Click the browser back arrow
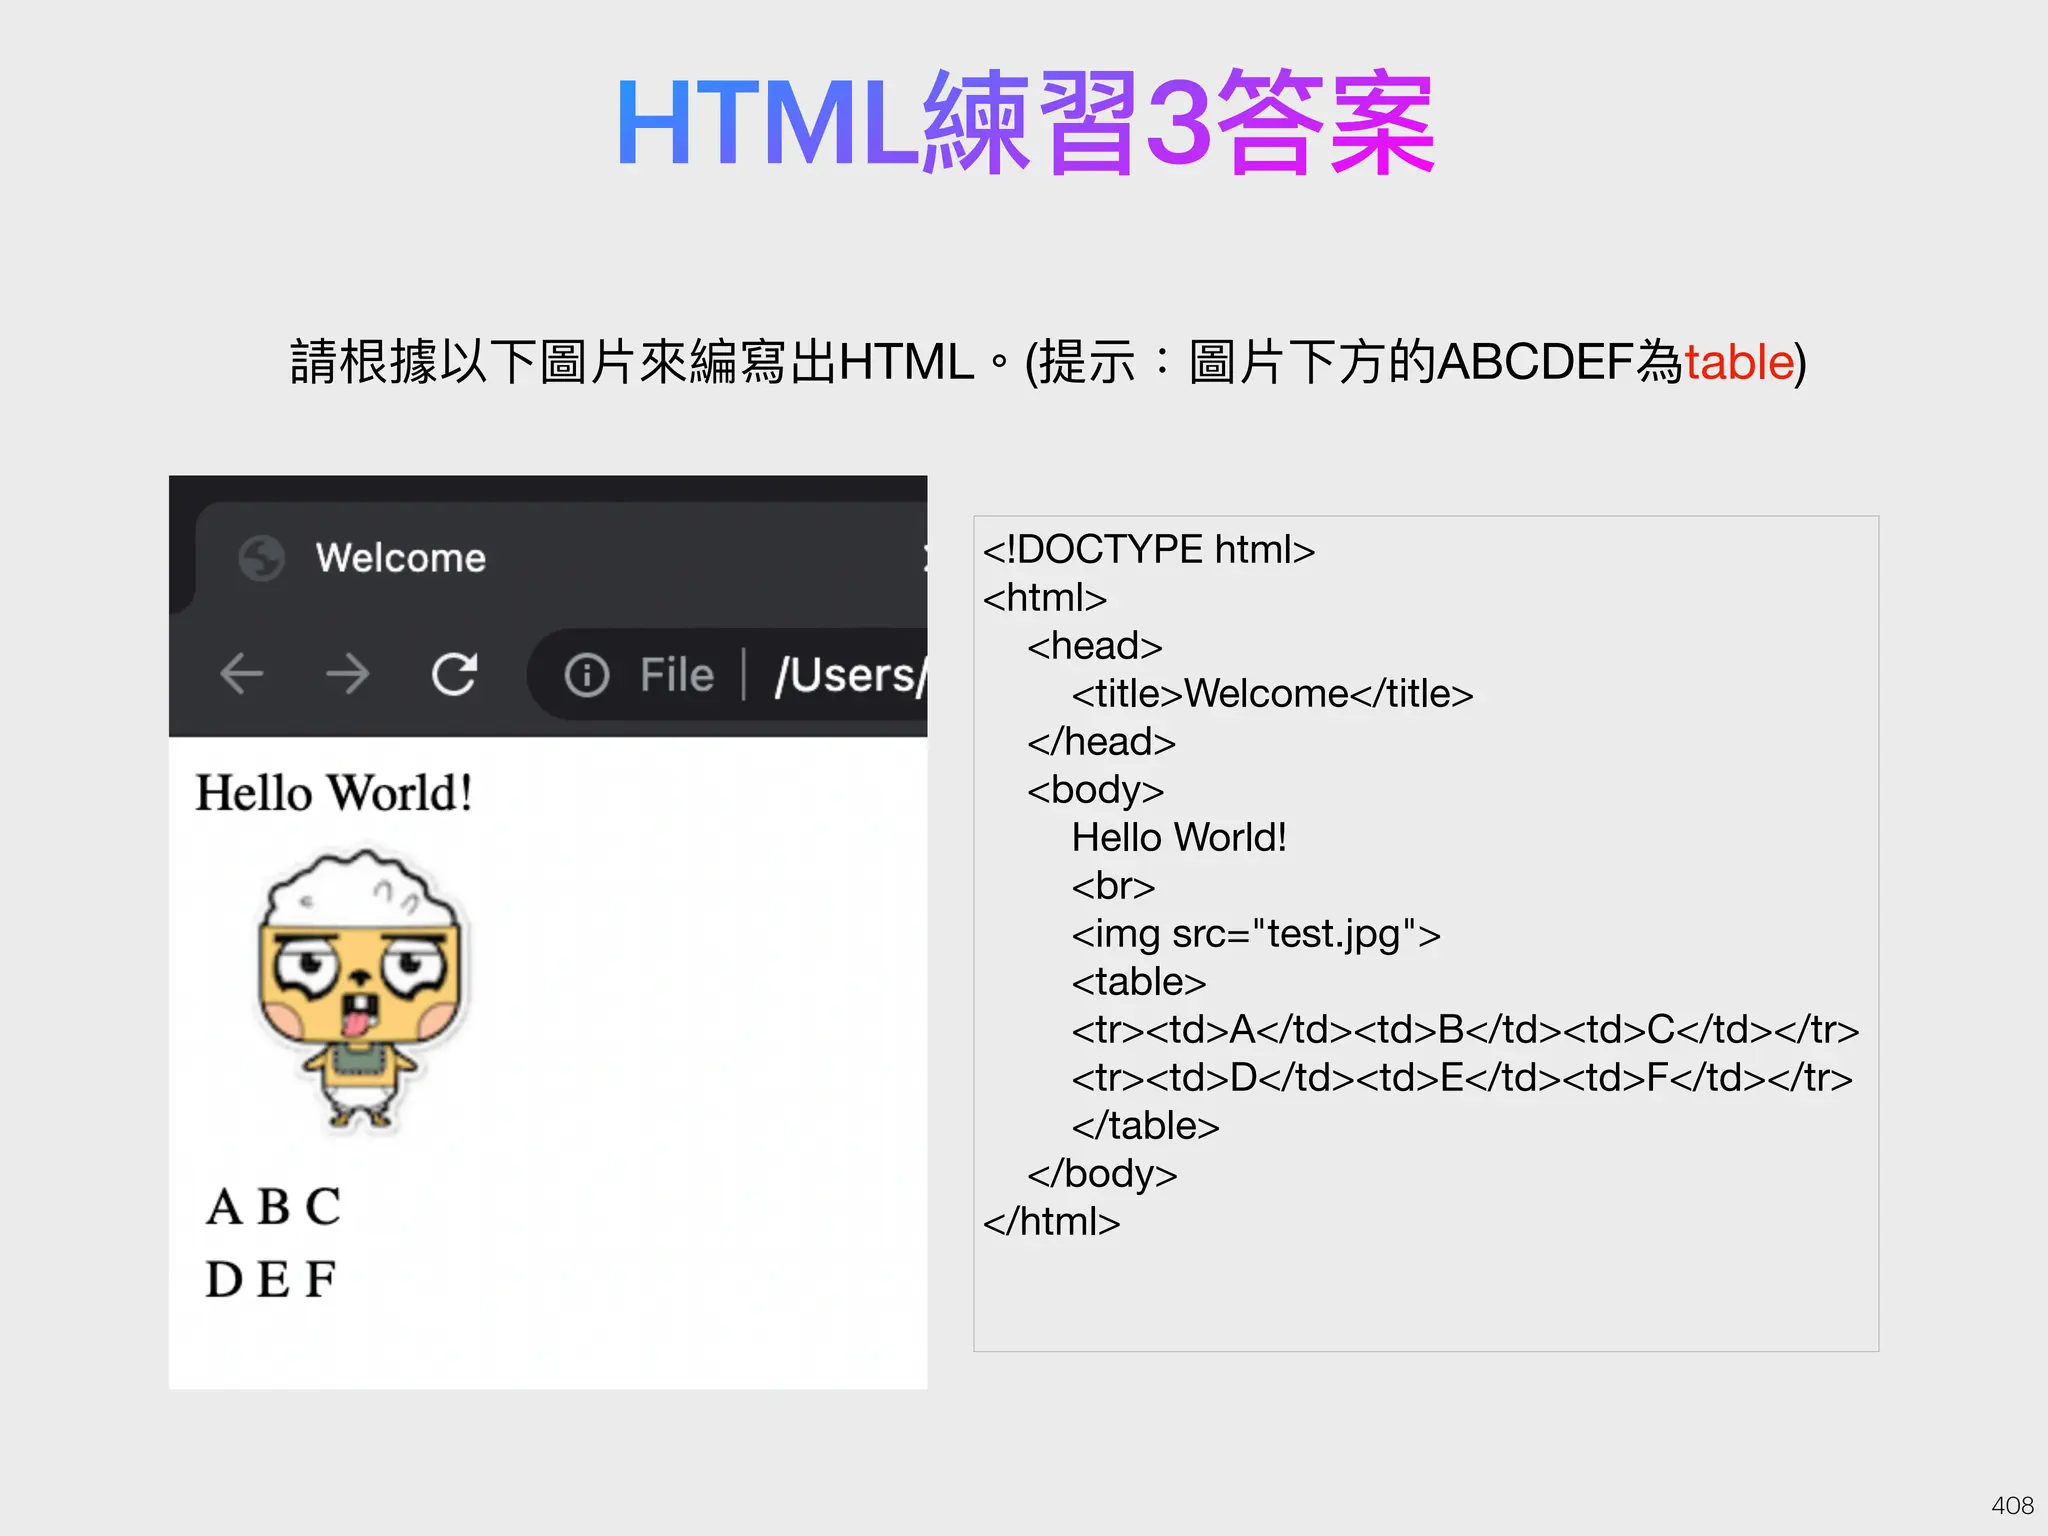 click(241, 674)
